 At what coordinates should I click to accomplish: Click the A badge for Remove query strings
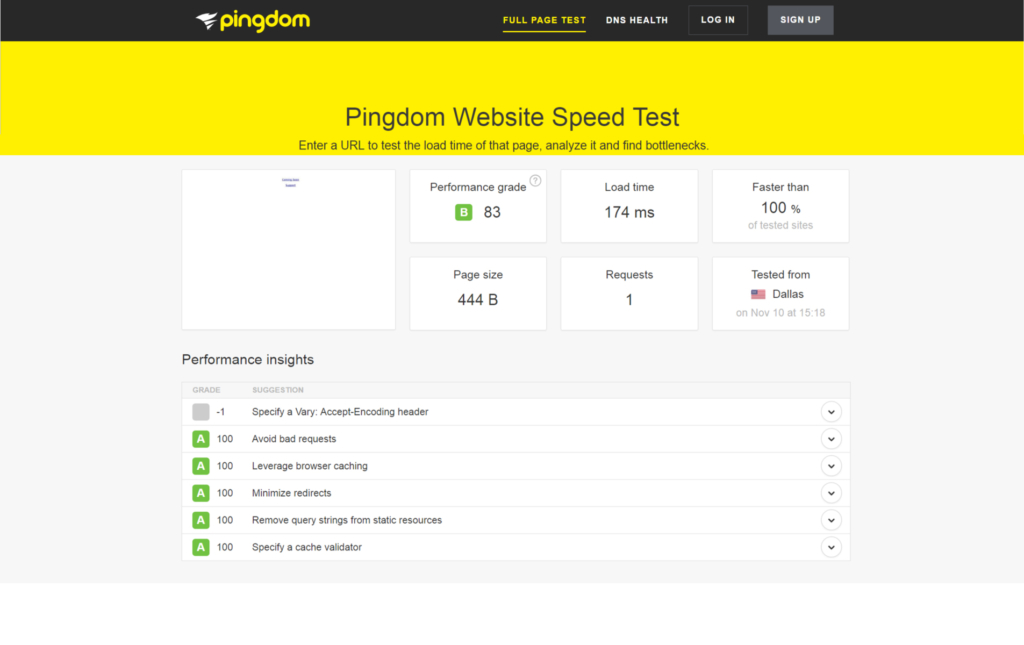tap(200, 520)
